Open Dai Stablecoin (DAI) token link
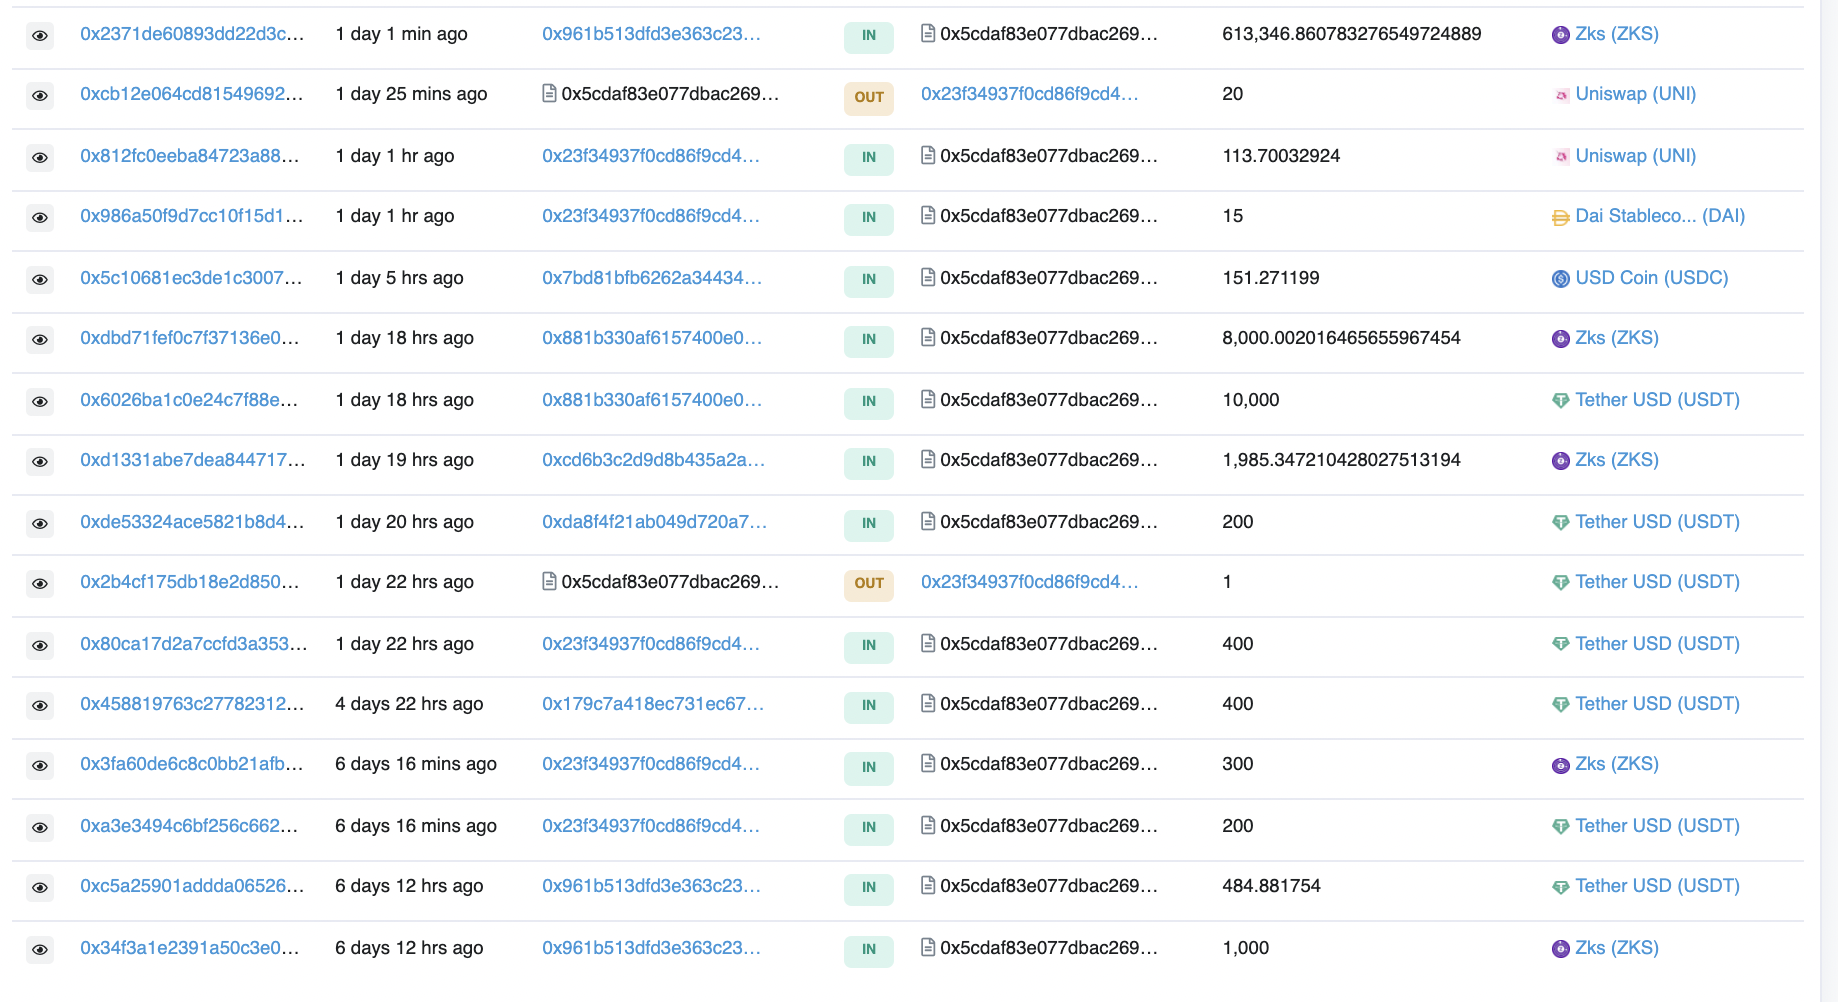 point(1660,216)
